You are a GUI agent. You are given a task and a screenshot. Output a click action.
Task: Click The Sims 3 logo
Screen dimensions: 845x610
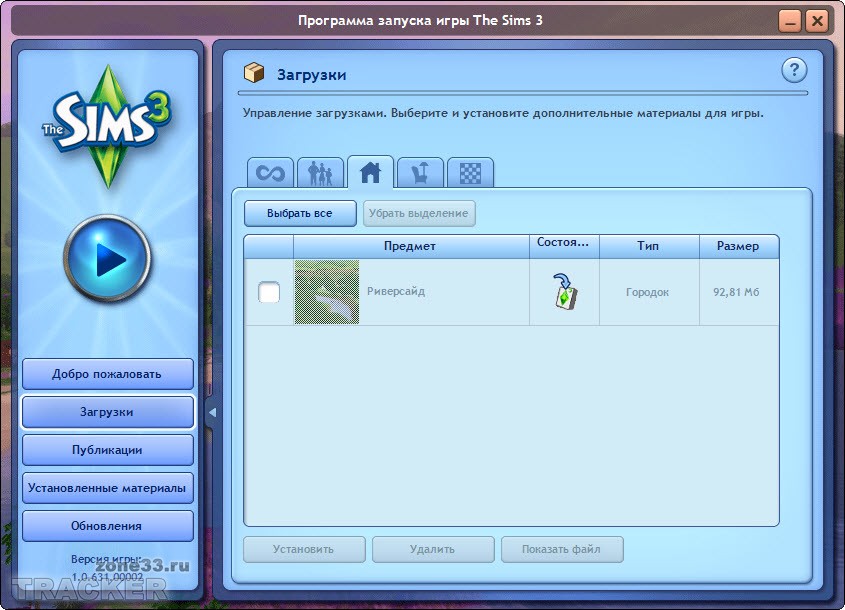107,127
